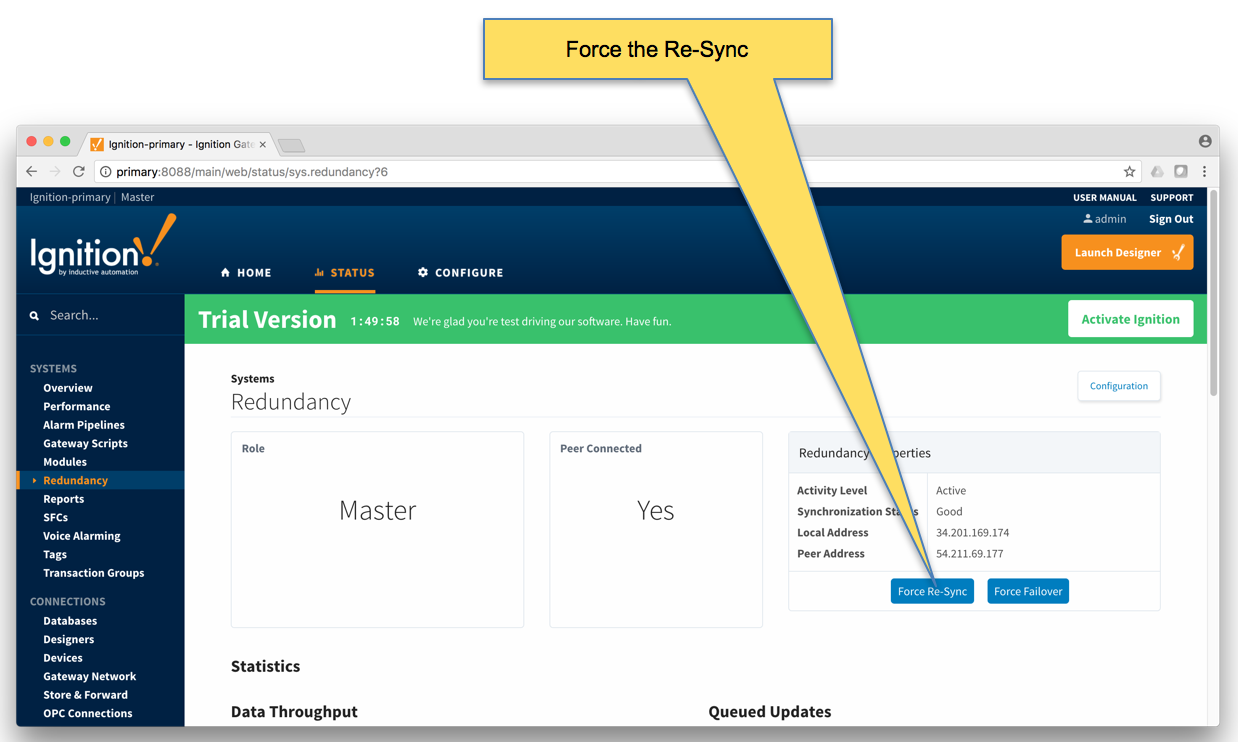Click the Activity Level value Active

pos(951,491)
